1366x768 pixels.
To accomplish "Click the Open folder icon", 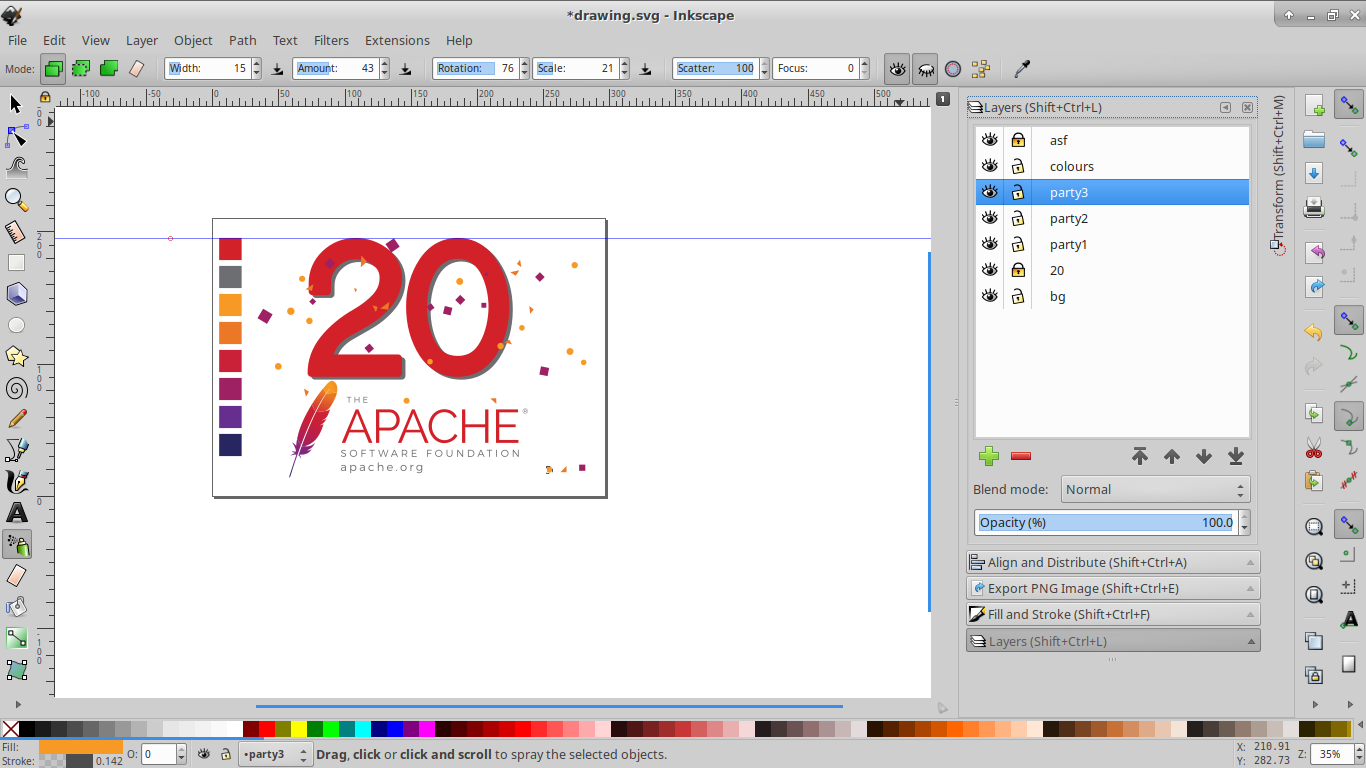I will [1314, 139].
